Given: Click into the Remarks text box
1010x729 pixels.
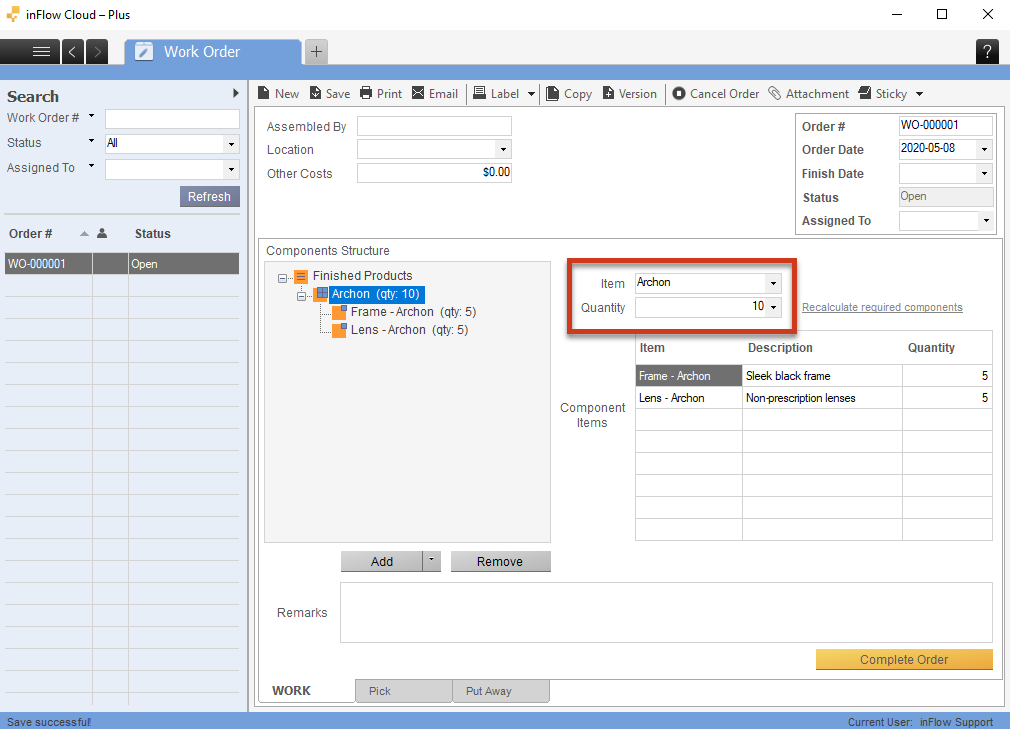Looking at the screenshot, I should pos(666,612).
